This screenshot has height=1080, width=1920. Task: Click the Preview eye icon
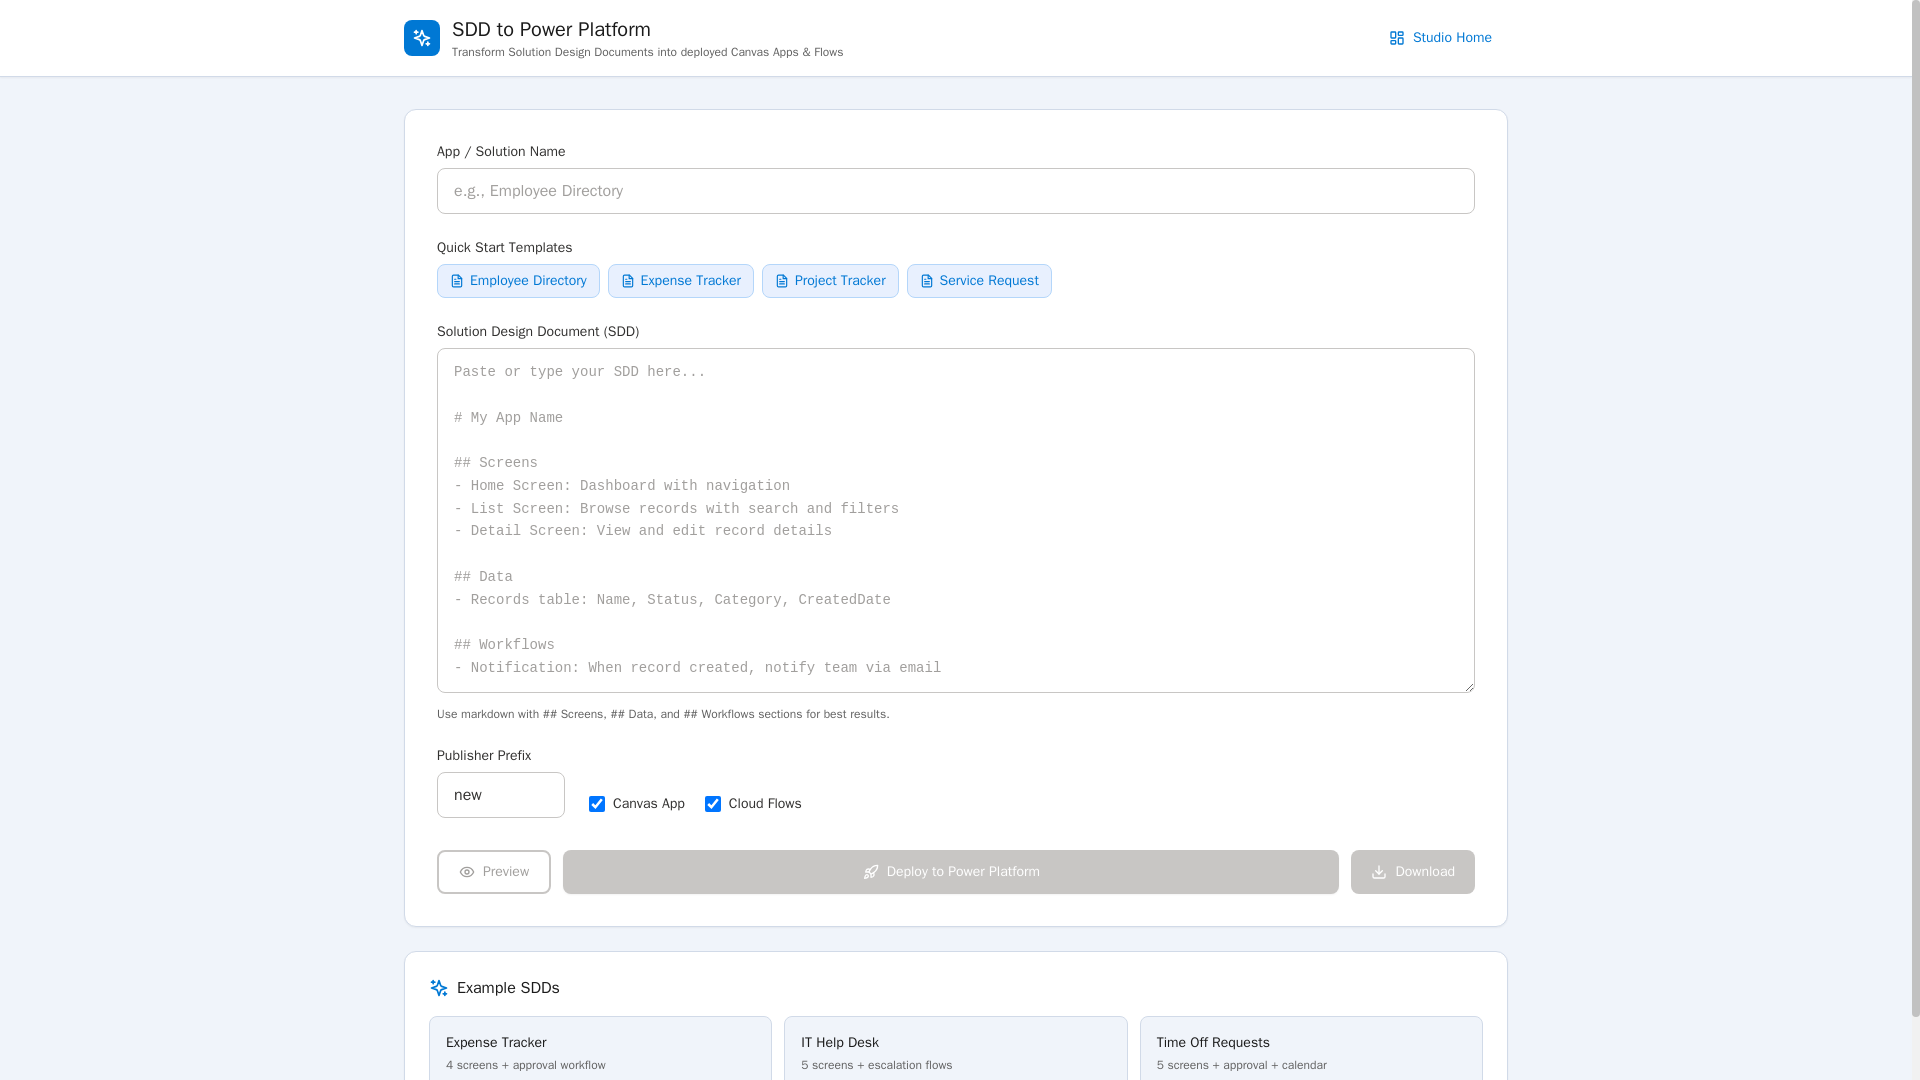click(x=467, y=872)
